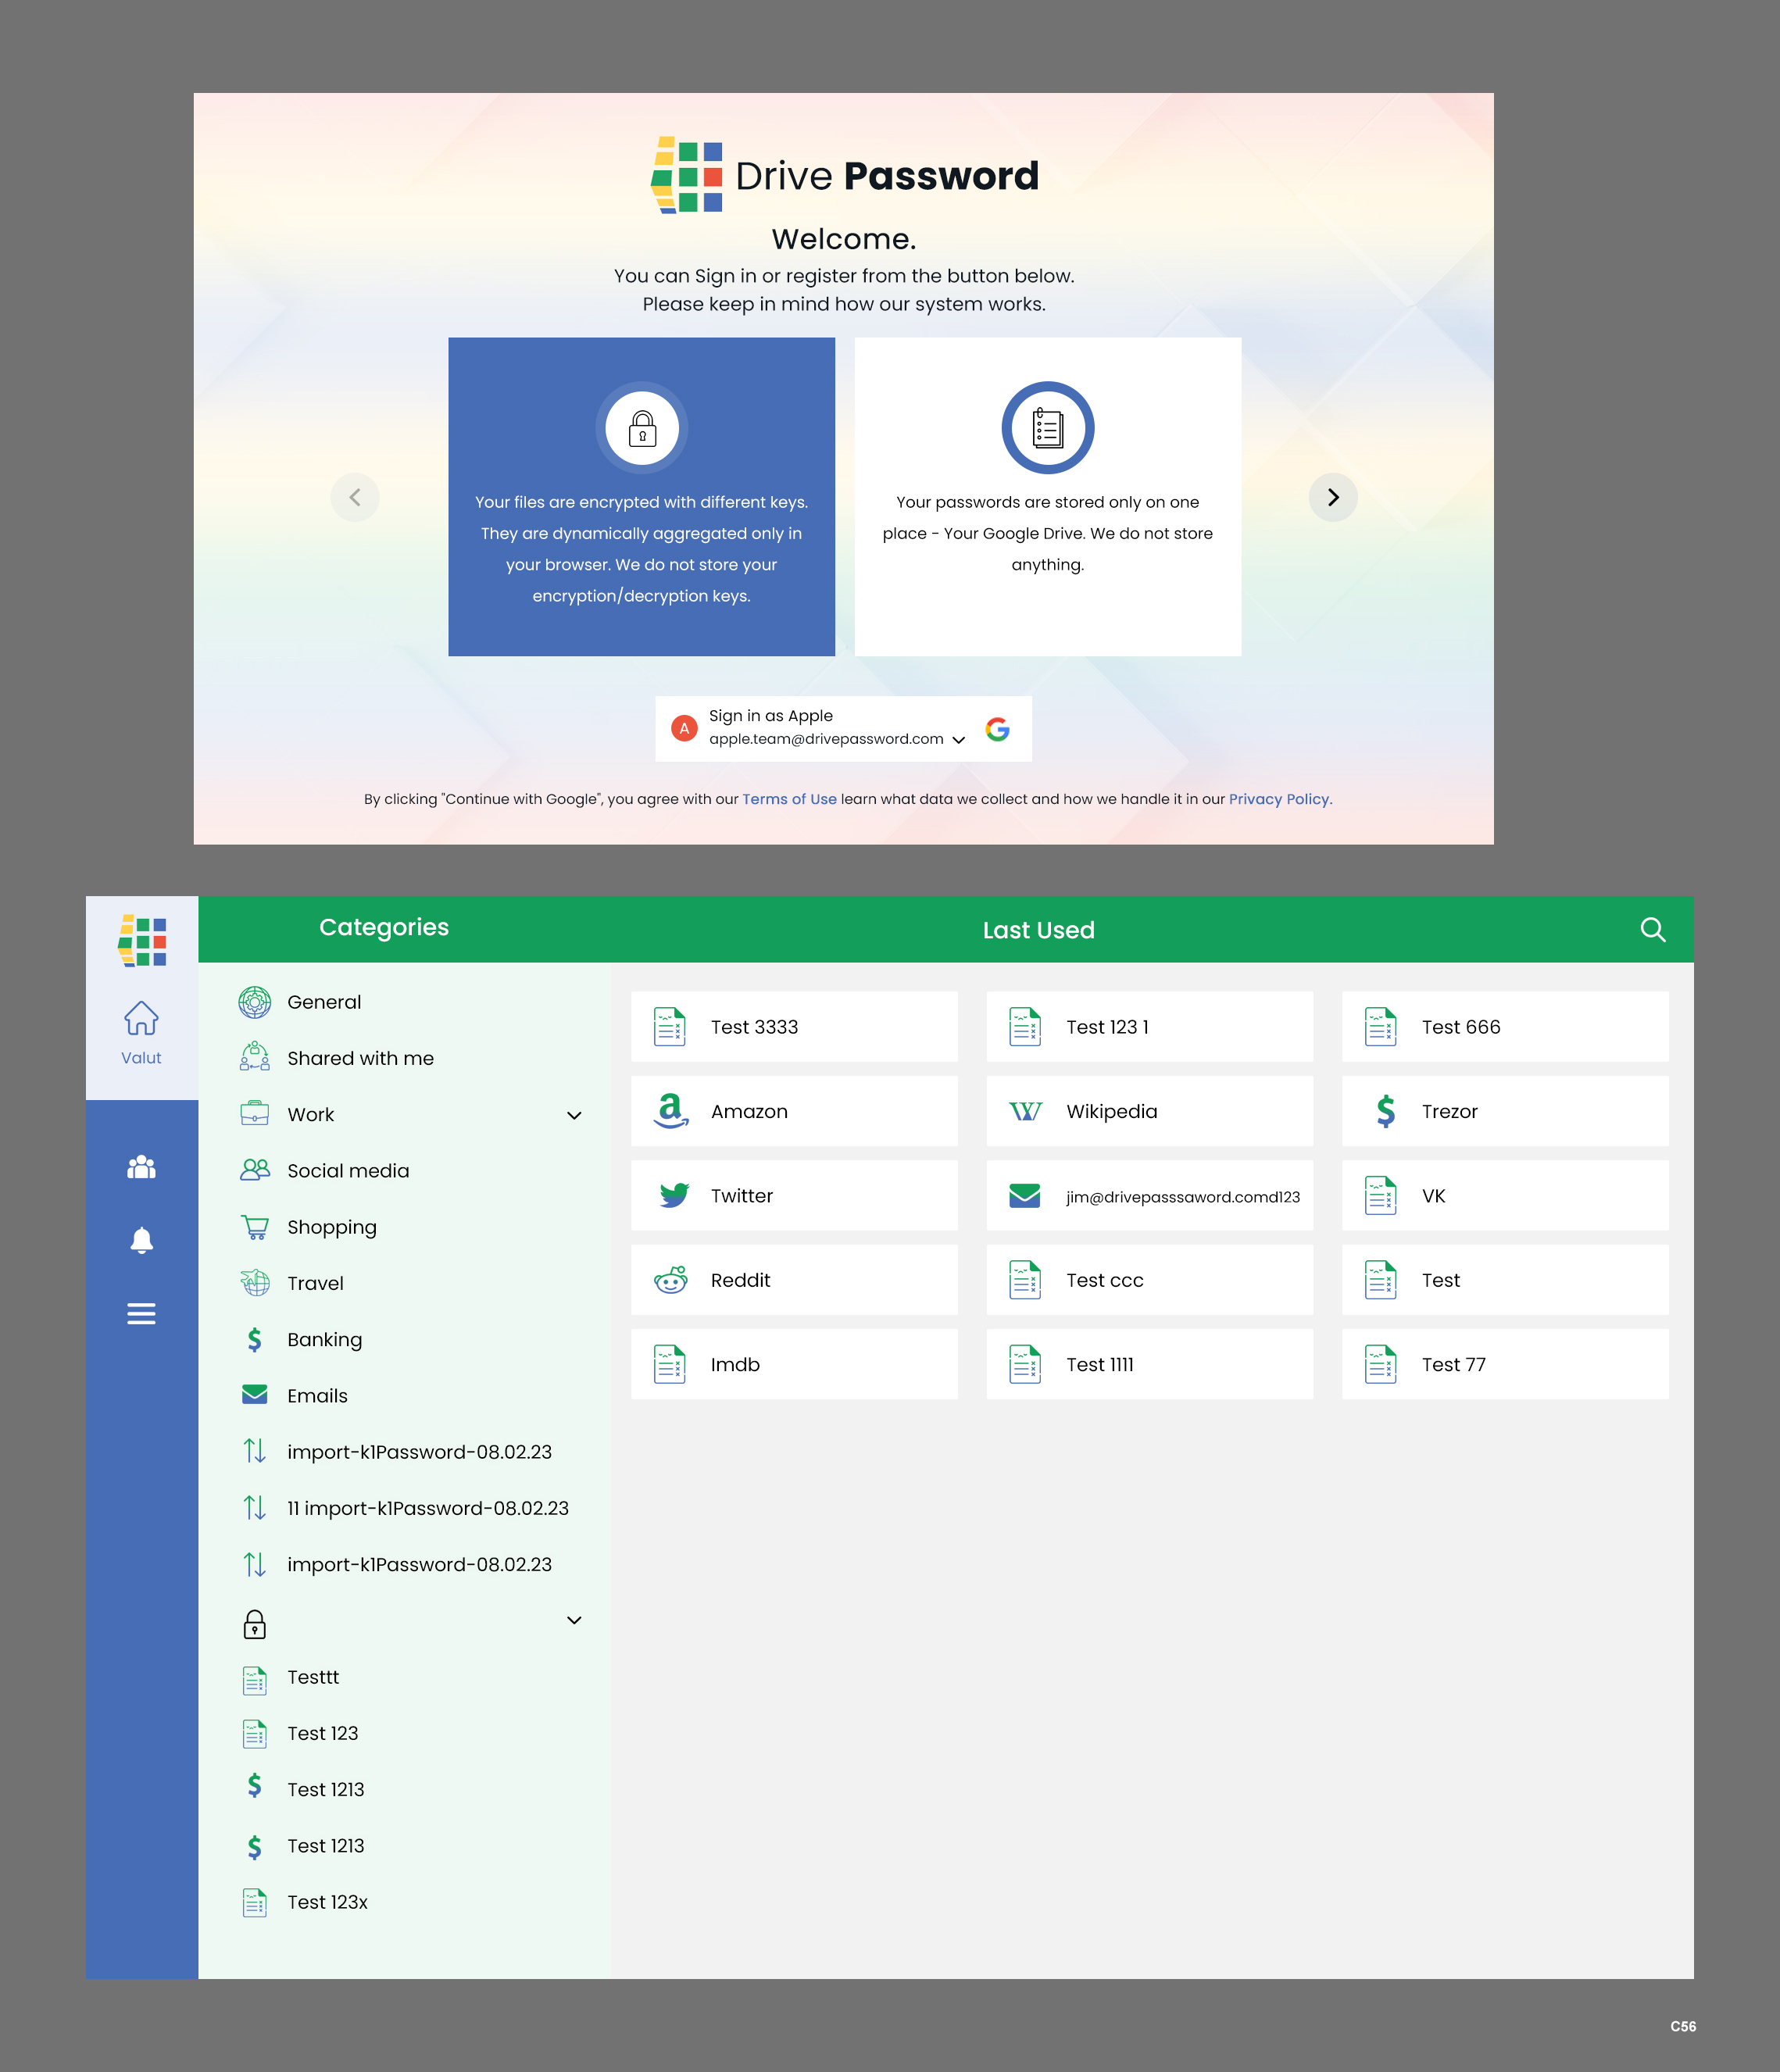The image size is (1780, 2072).
Task: Click the Google logo icon
Action: click(997, 729)
